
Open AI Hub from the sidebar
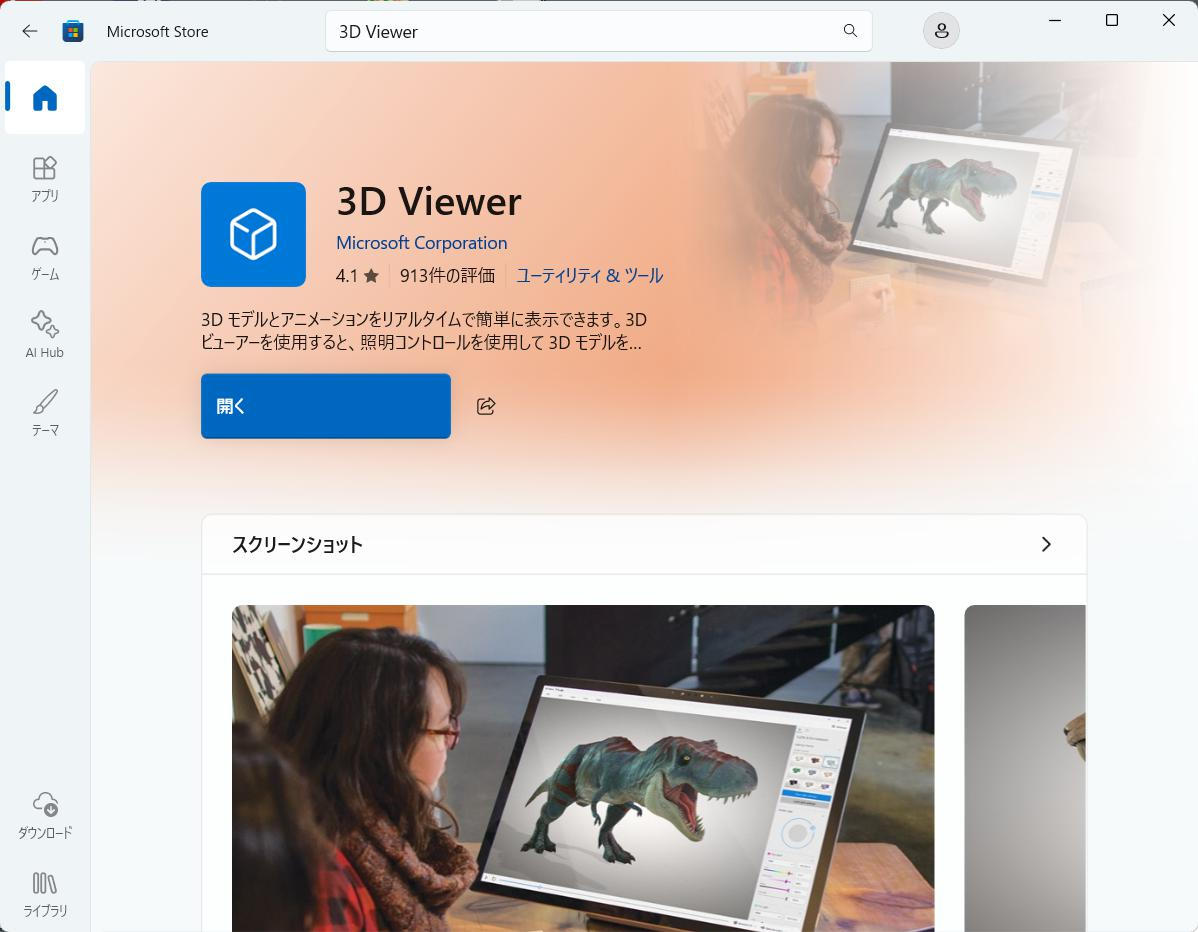[x=45, y=335]
